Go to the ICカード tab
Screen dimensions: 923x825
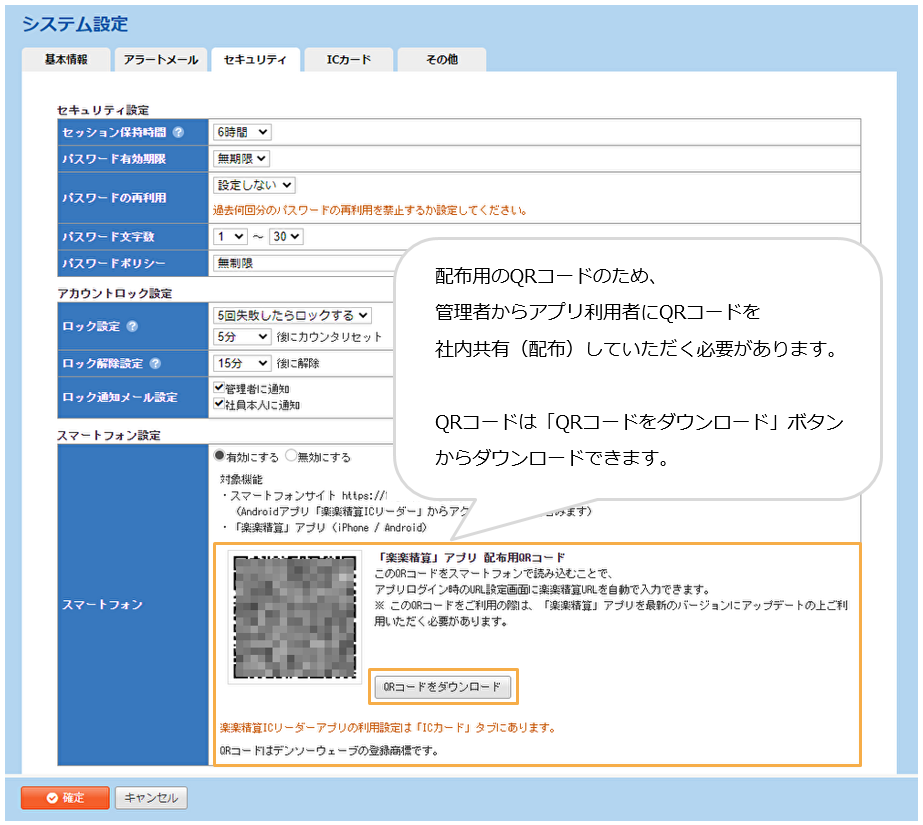tap(348, 60)
